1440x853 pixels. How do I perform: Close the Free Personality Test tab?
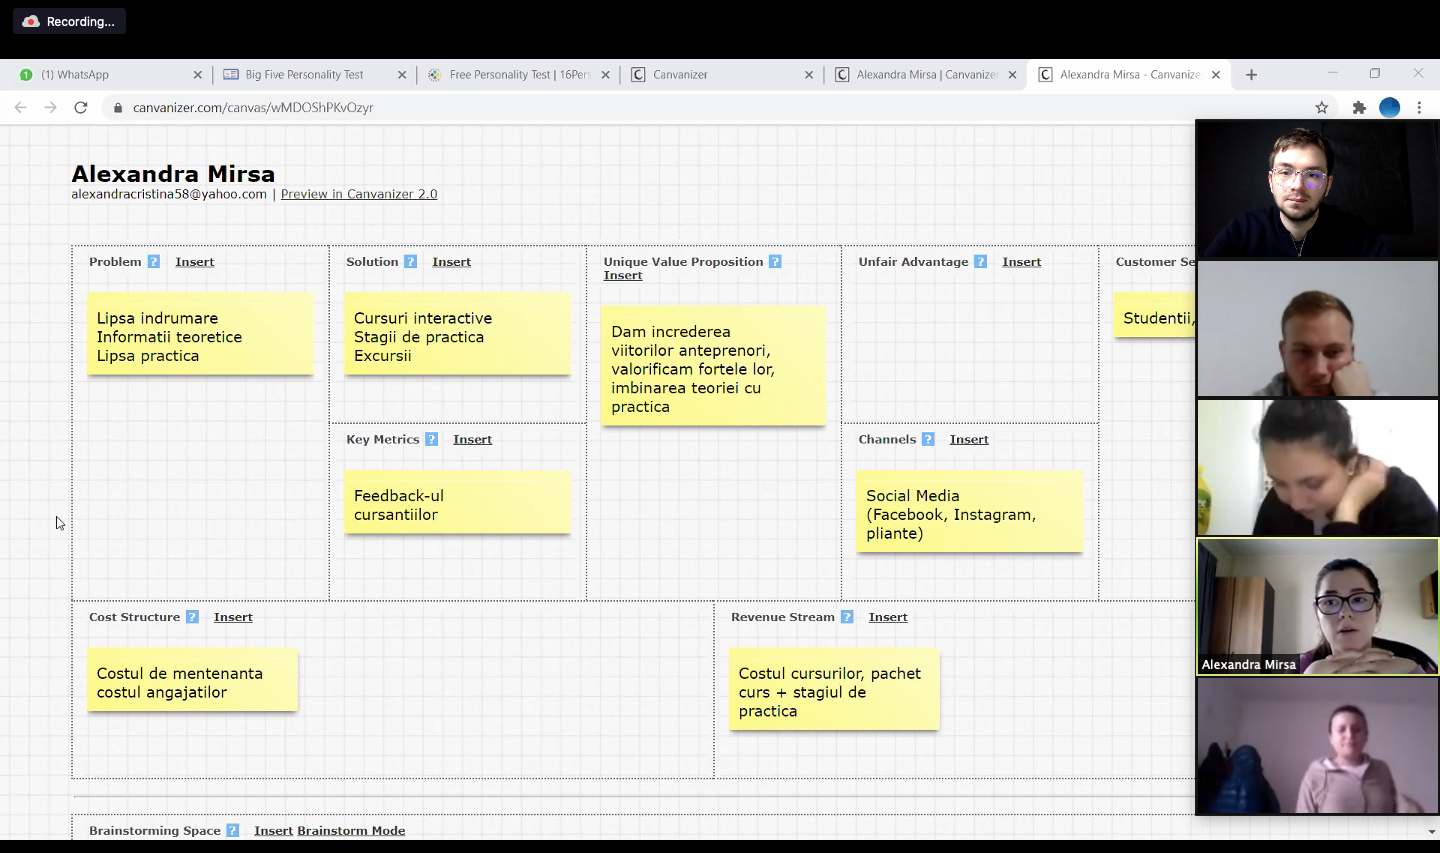coord(605,75)
